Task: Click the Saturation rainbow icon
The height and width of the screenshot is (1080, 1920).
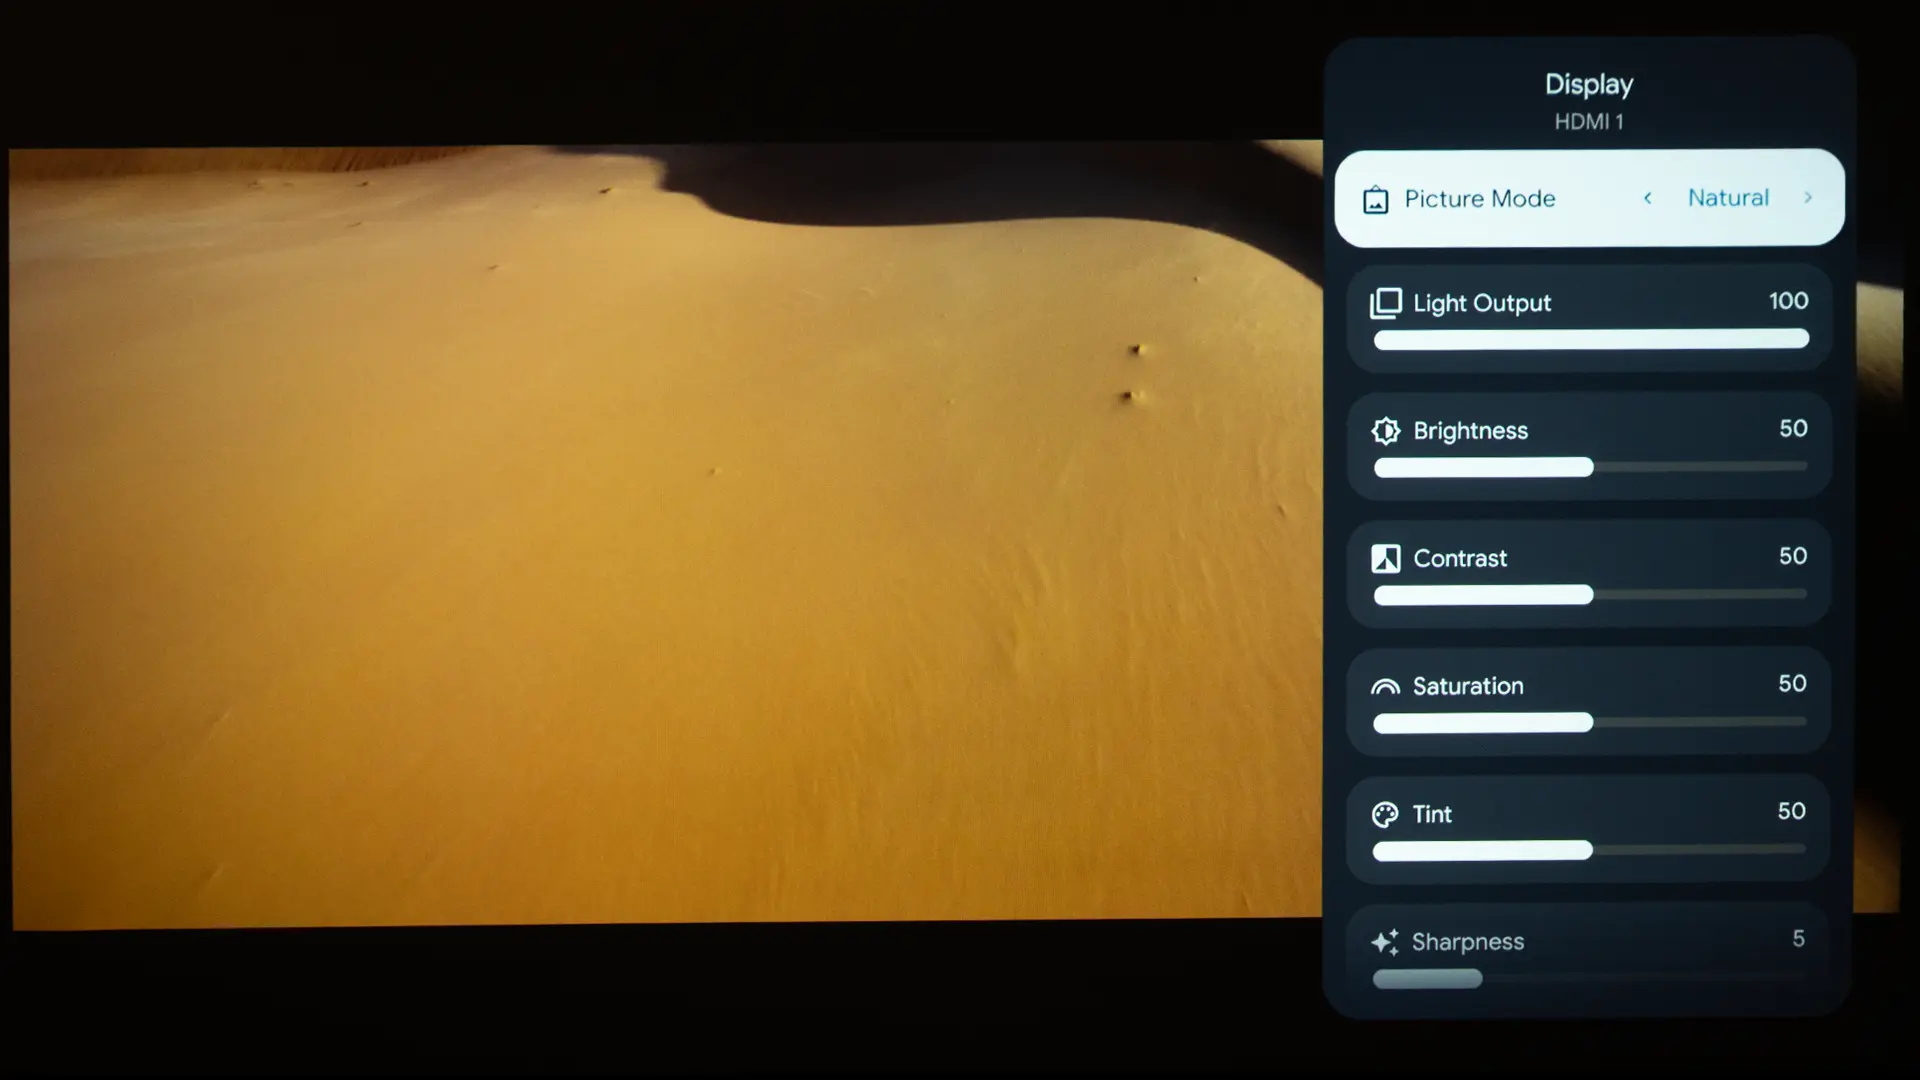Action: pyautogui.click(x=1385, y=687)
